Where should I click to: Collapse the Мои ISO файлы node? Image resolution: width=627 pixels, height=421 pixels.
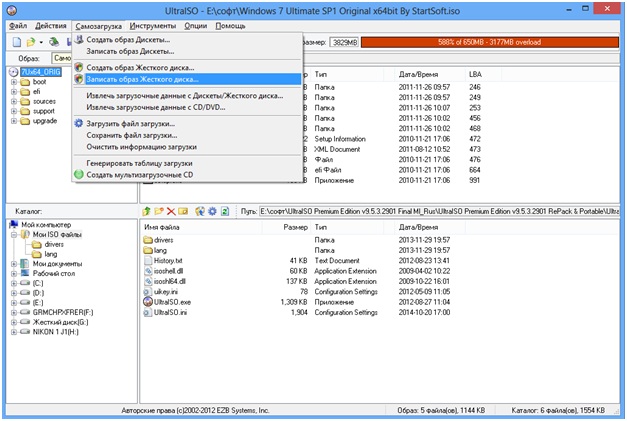click(x=14, y=234)
